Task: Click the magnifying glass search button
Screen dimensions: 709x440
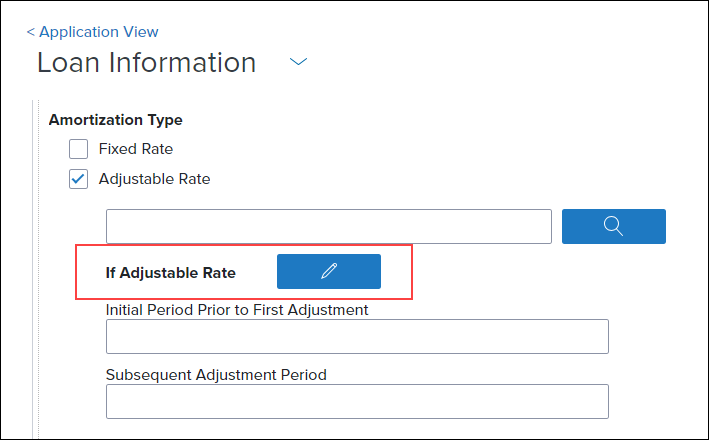Action: tap(614, 226)
